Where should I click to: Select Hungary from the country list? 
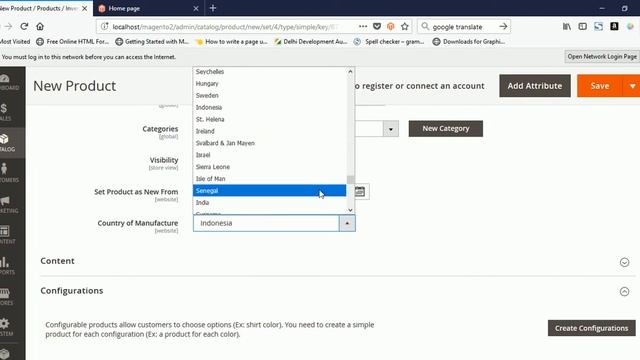(269, 83)
